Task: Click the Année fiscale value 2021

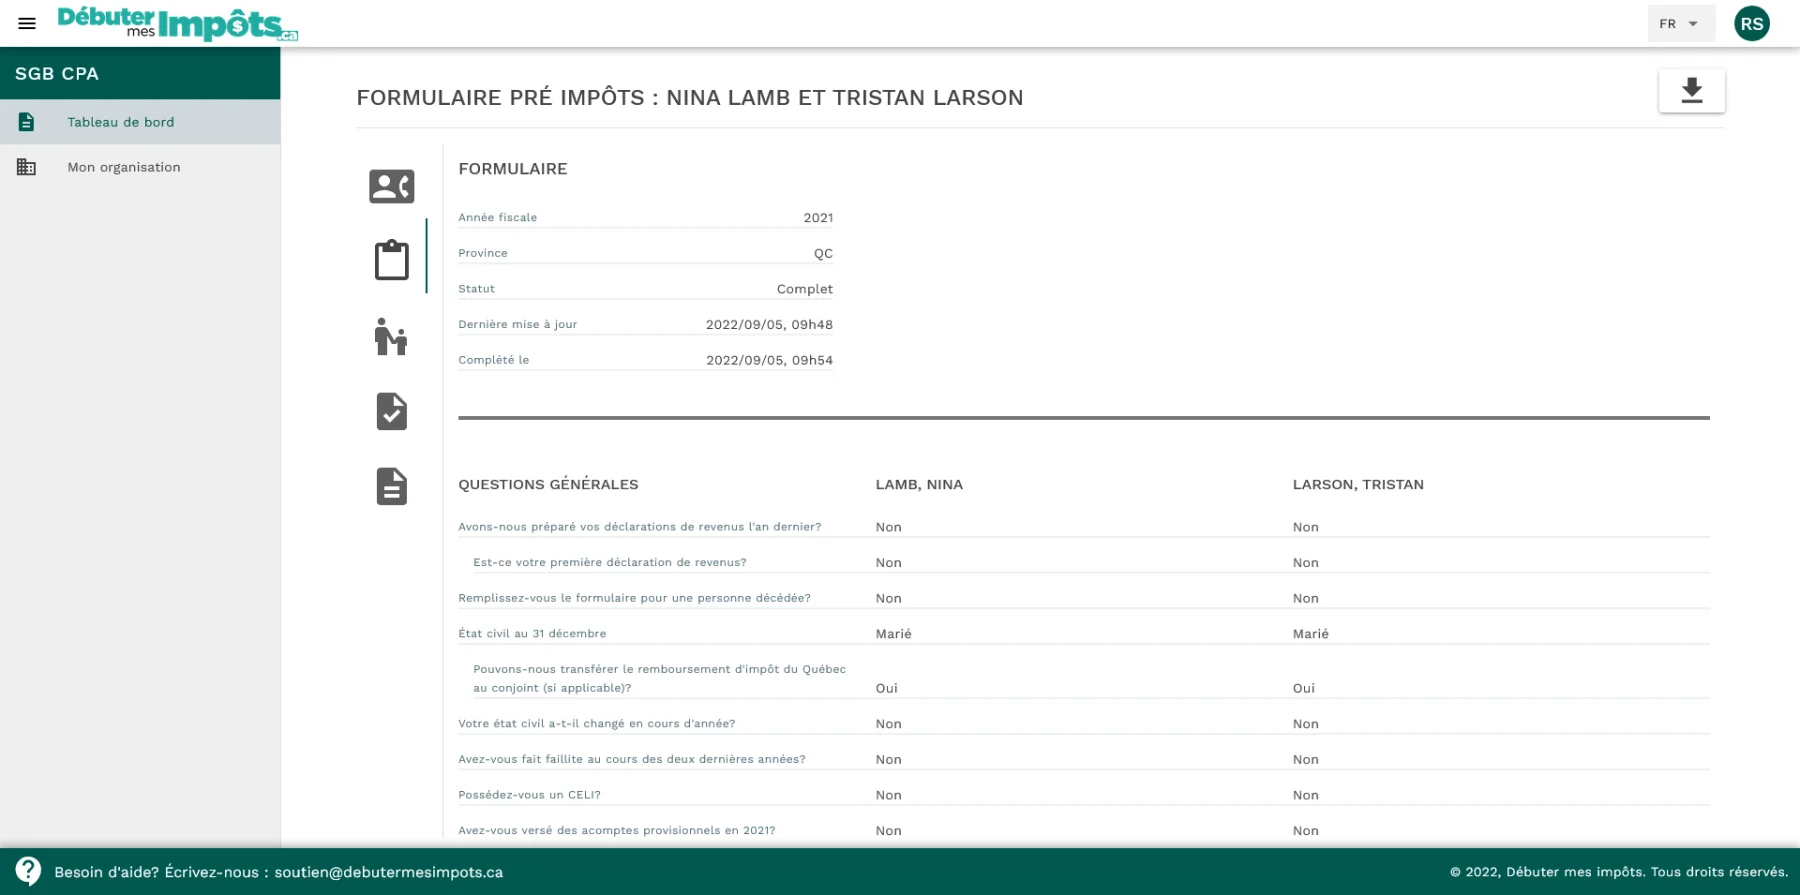Action: coord(818,218)
